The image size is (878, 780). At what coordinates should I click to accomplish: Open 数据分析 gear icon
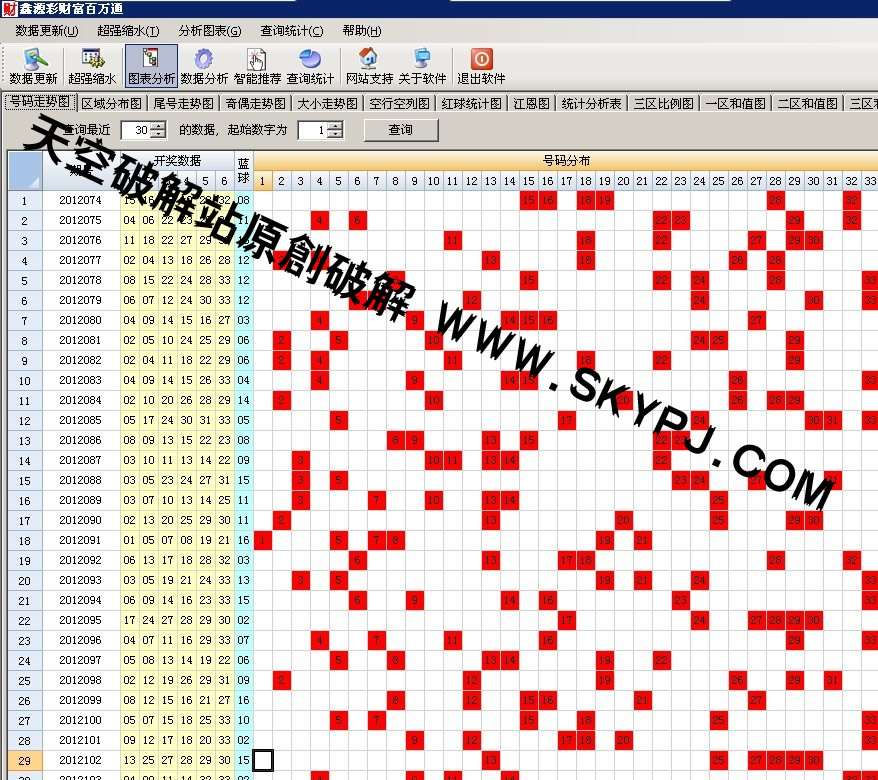click(204, 66)
